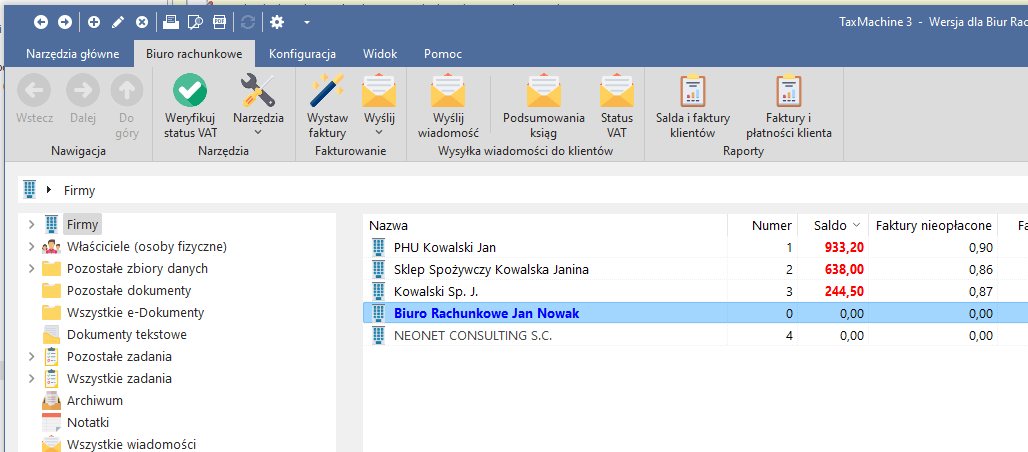Expand the Wszystkie zadania tree node

point(32,379)
